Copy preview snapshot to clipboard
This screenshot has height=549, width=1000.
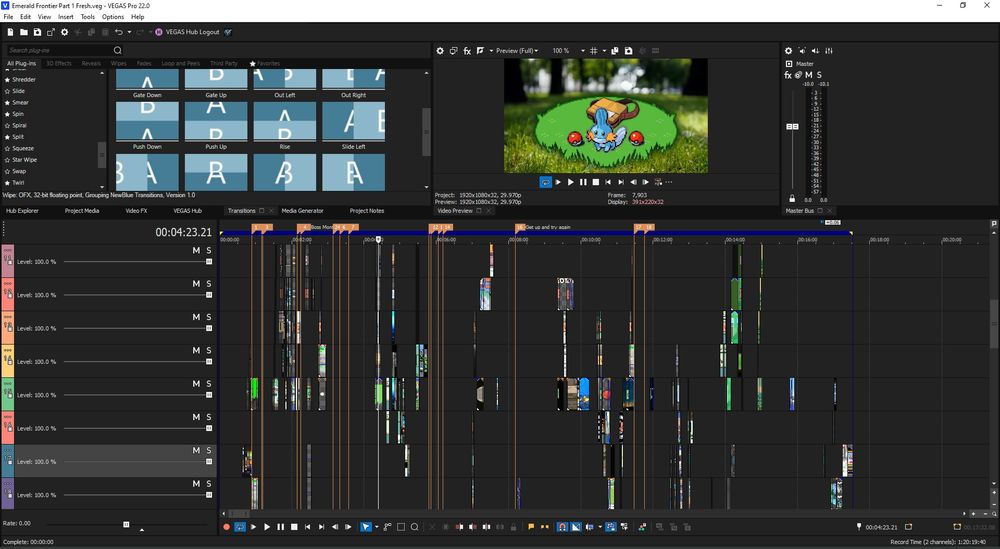coord(615,50)
